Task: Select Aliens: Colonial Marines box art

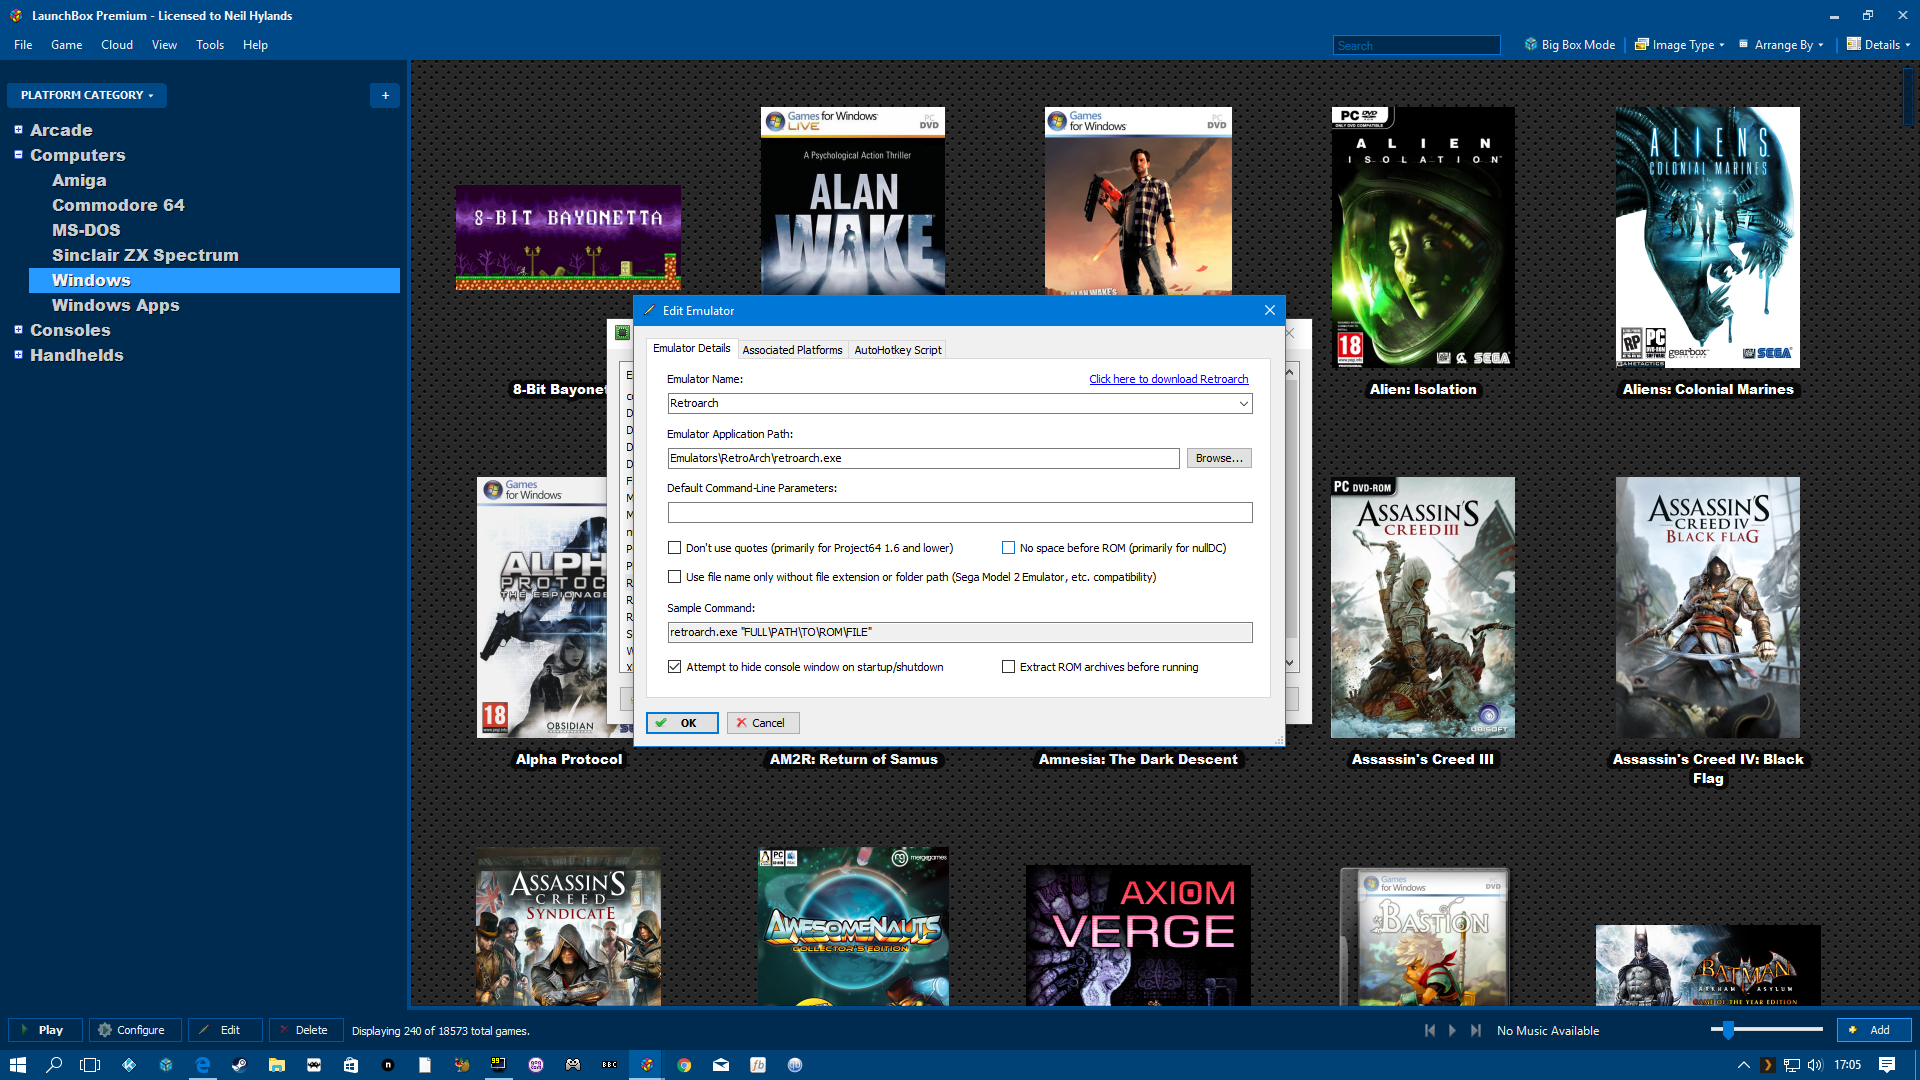Action: pos(1708,237)
